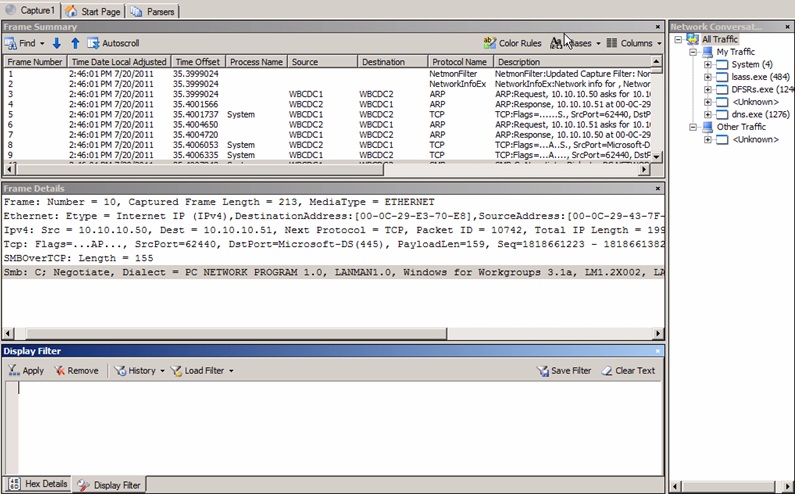The width and height of the screenshot is (795, 494).
Task: Apply the display filter
Action: (x=26, y=371)
